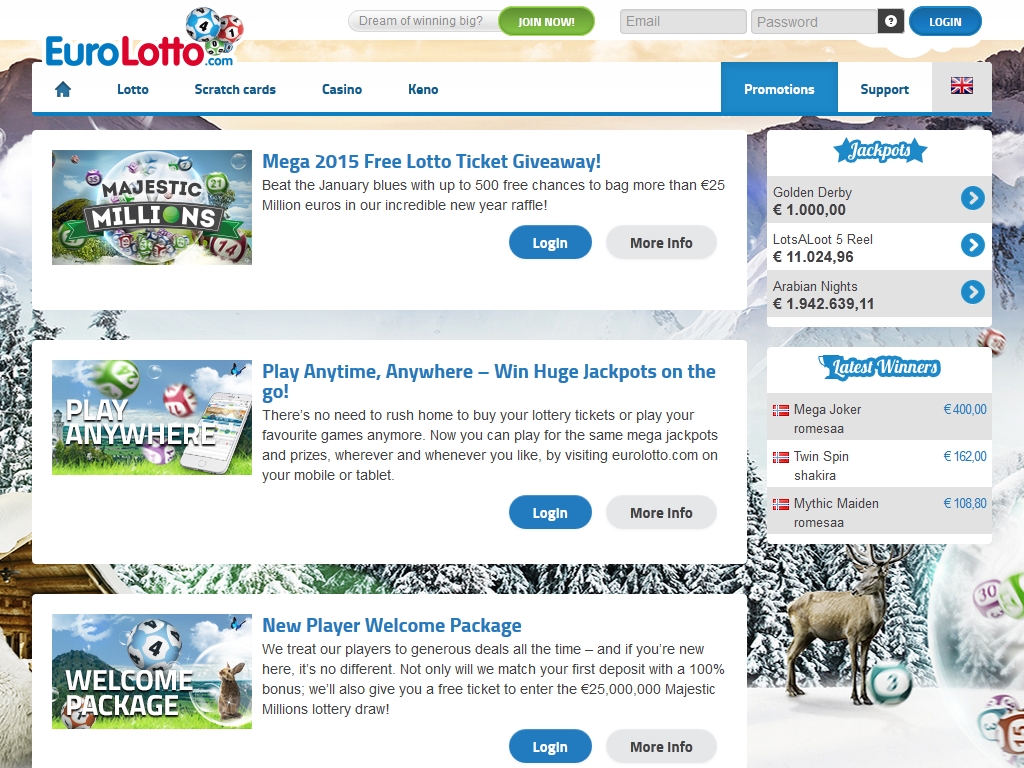The height and width of the screenshot is (768, 1024).
Task: Go to the home icon in navigation
Action: coord(63,89)
